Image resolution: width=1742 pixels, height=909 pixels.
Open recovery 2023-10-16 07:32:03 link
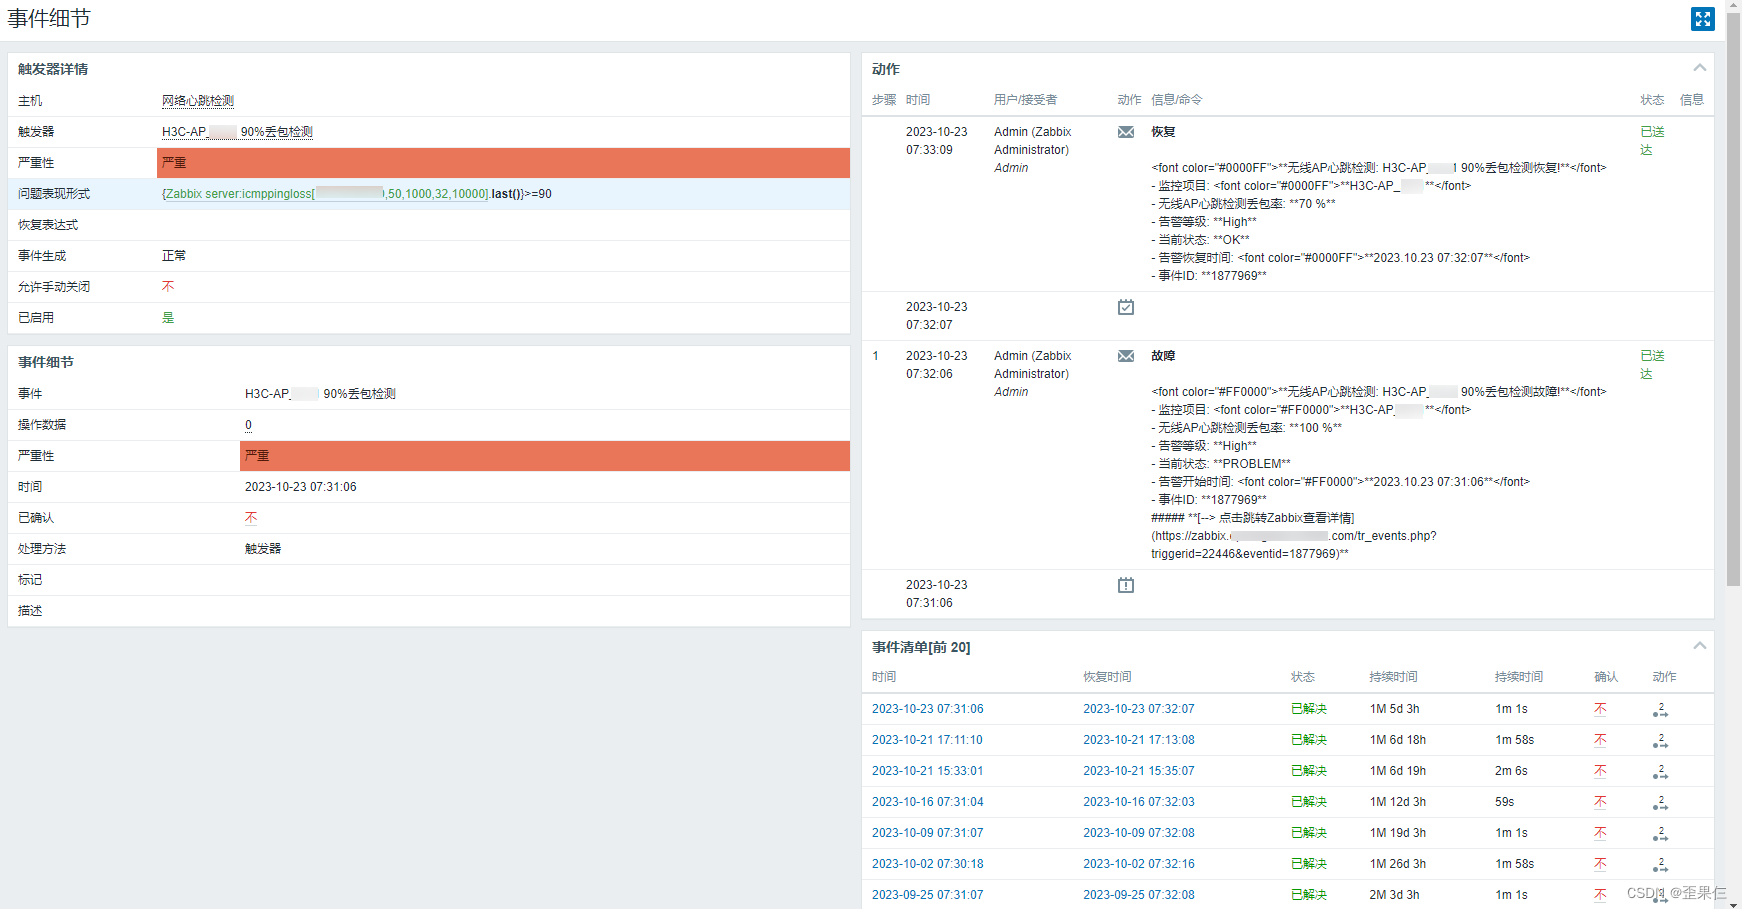pos(1138,802)
